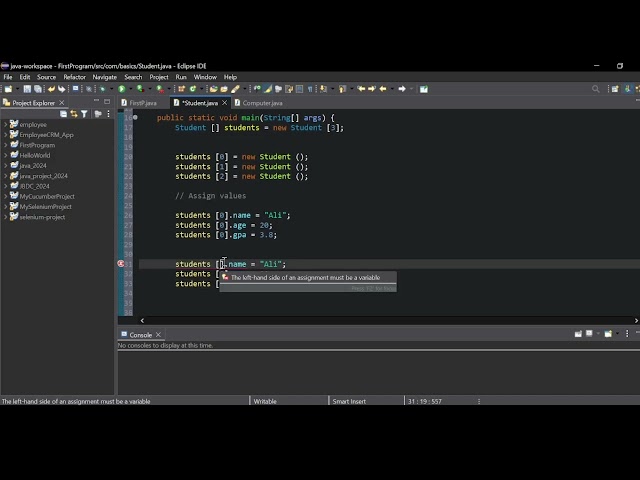This screenshot has height=480, width=640.
Task: Expand the MyCucumberProject node
Action: (x=5, y=196)
